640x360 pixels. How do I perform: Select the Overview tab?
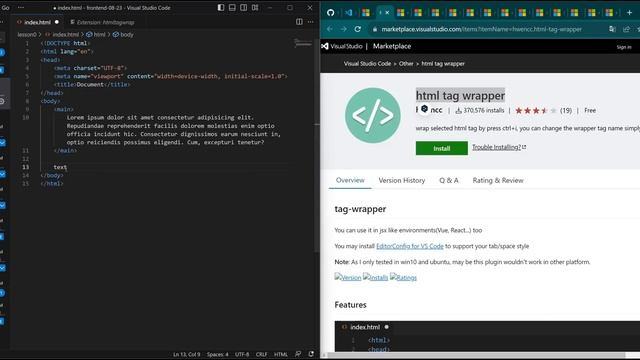pyautogui.click(x=350, y=180)
